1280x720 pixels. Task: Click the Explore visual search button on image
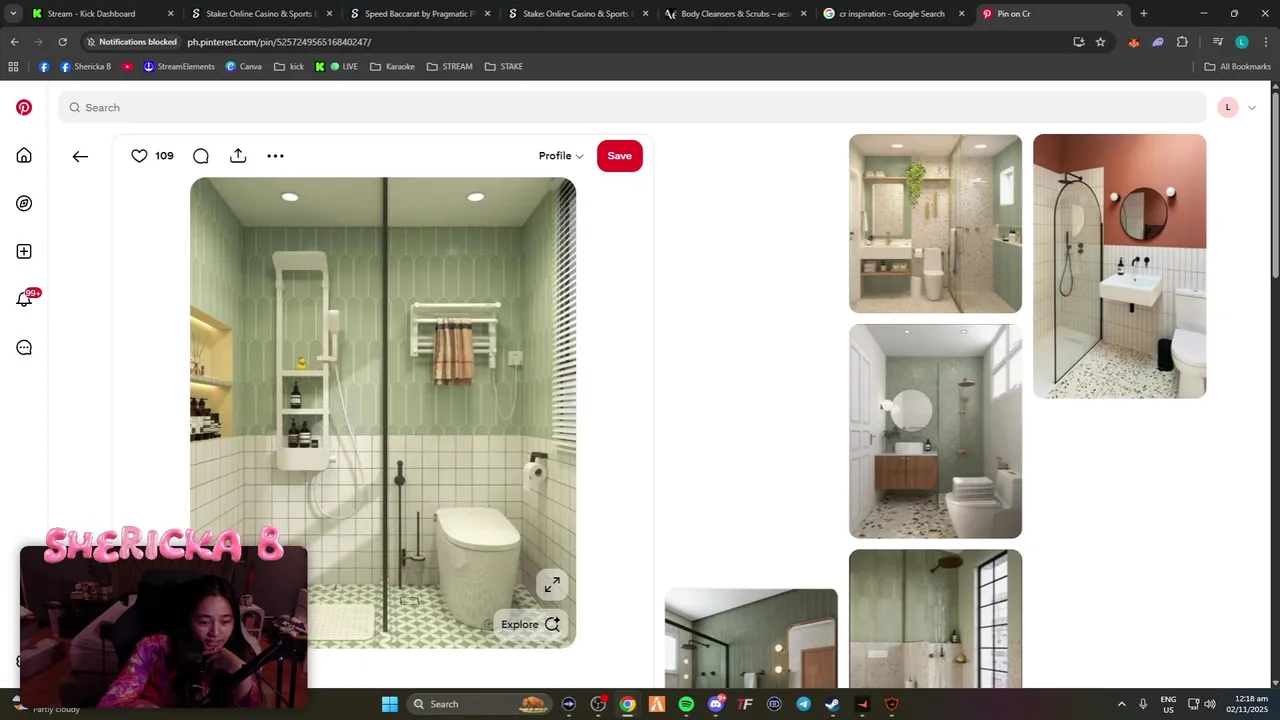[x=531, y=624]
